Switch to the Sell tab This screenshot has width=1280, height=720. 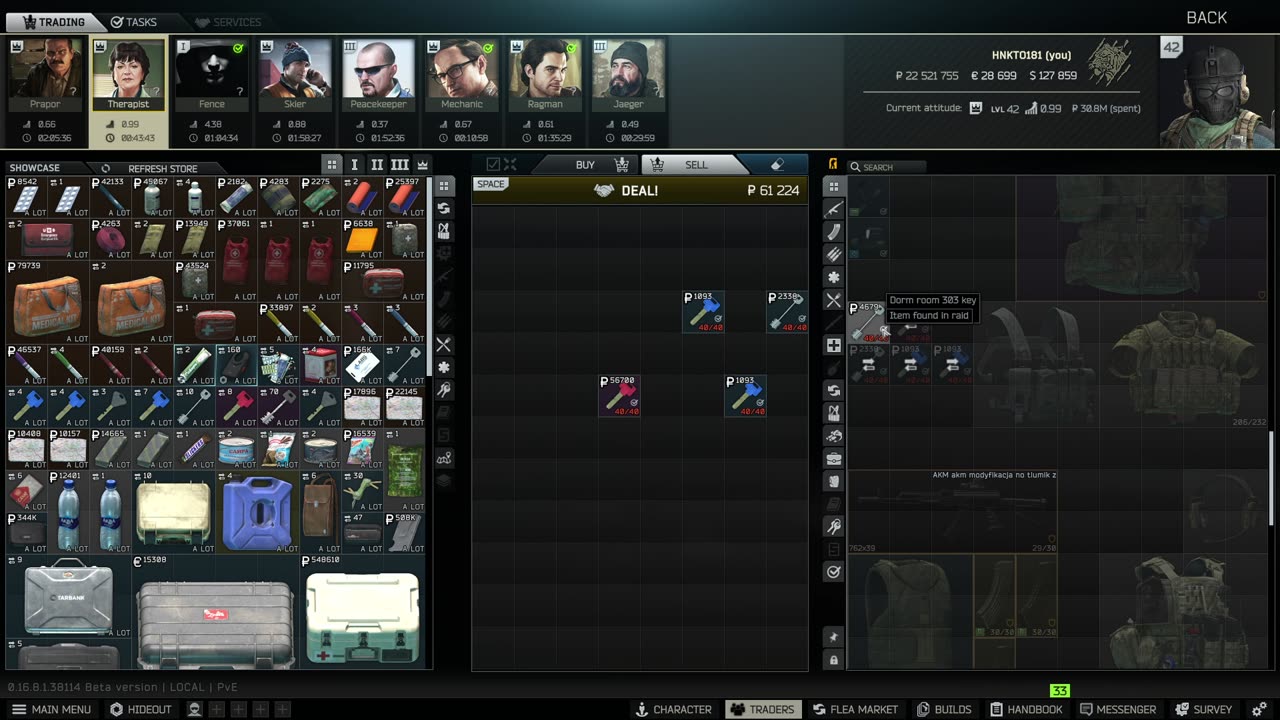695,165
